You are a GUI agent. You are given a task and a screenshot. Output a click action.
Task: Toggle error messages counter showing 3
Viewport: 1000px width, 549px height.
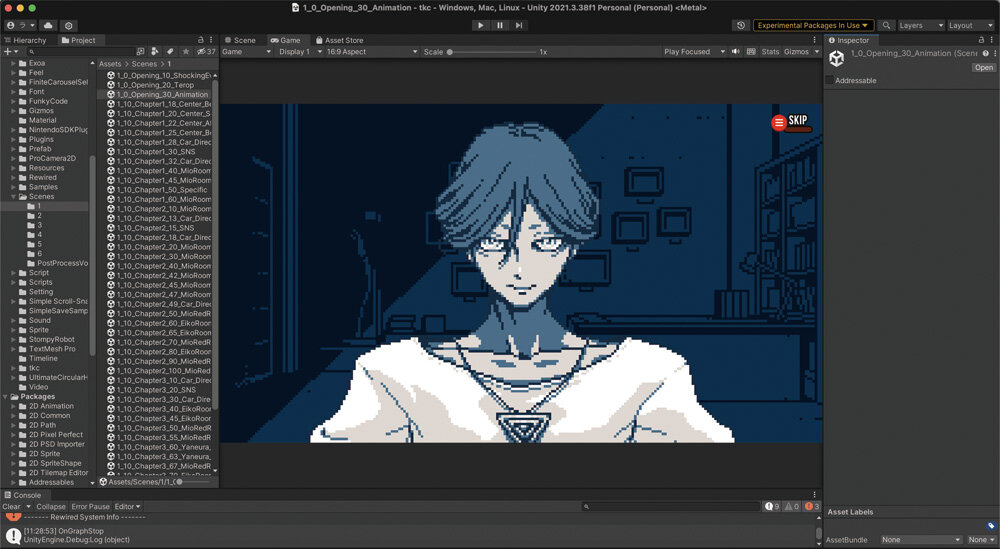(x=812, y=506)
